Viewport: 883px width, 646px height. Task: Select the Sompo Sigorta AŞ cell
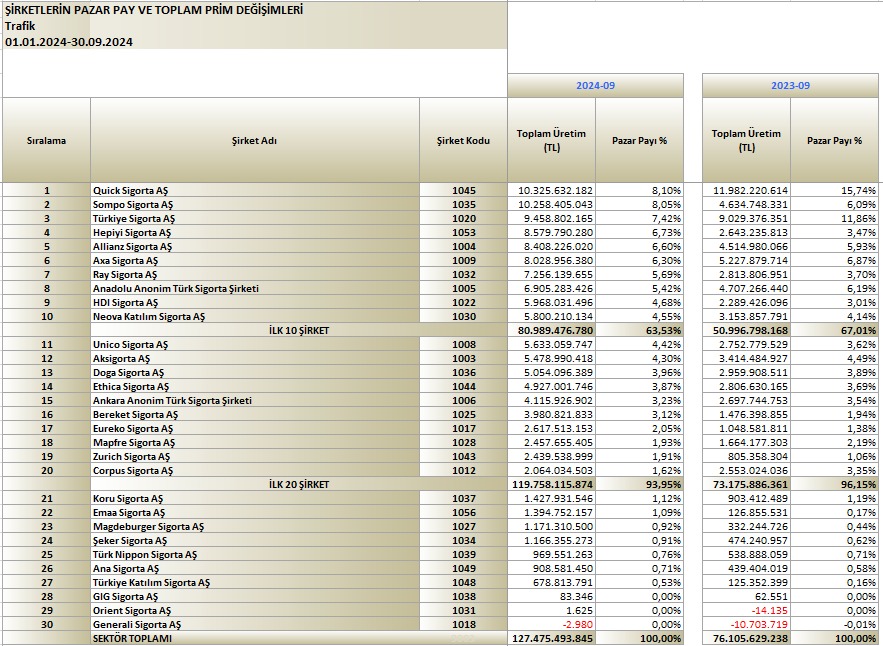click(x=255, y=204)
